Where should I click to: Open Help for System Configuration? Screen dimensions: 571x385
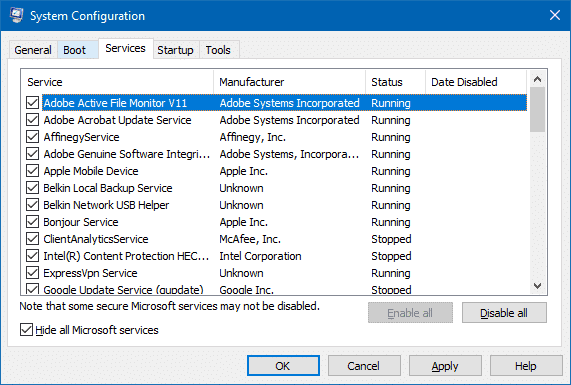click(x=526, y=366)
